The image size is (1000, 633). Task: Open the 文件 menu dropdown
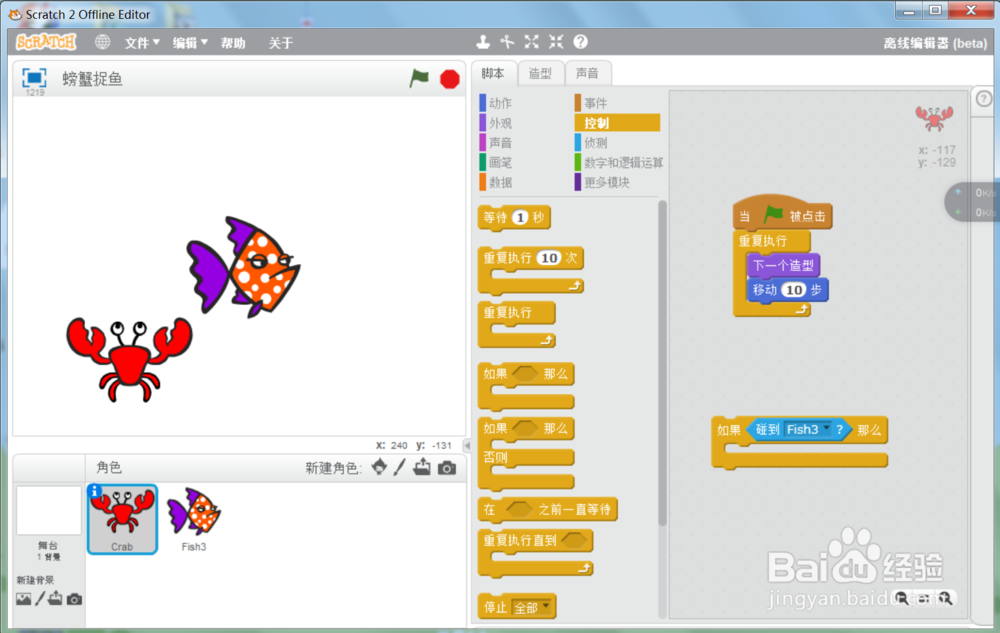pyautogui.click(x=139, y=42)
